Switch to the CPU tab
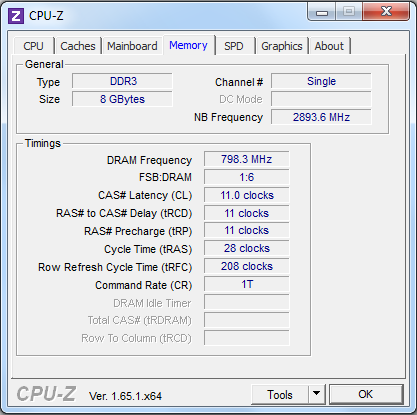The height and width of the screenshot is (415, 417). (33, 46)
